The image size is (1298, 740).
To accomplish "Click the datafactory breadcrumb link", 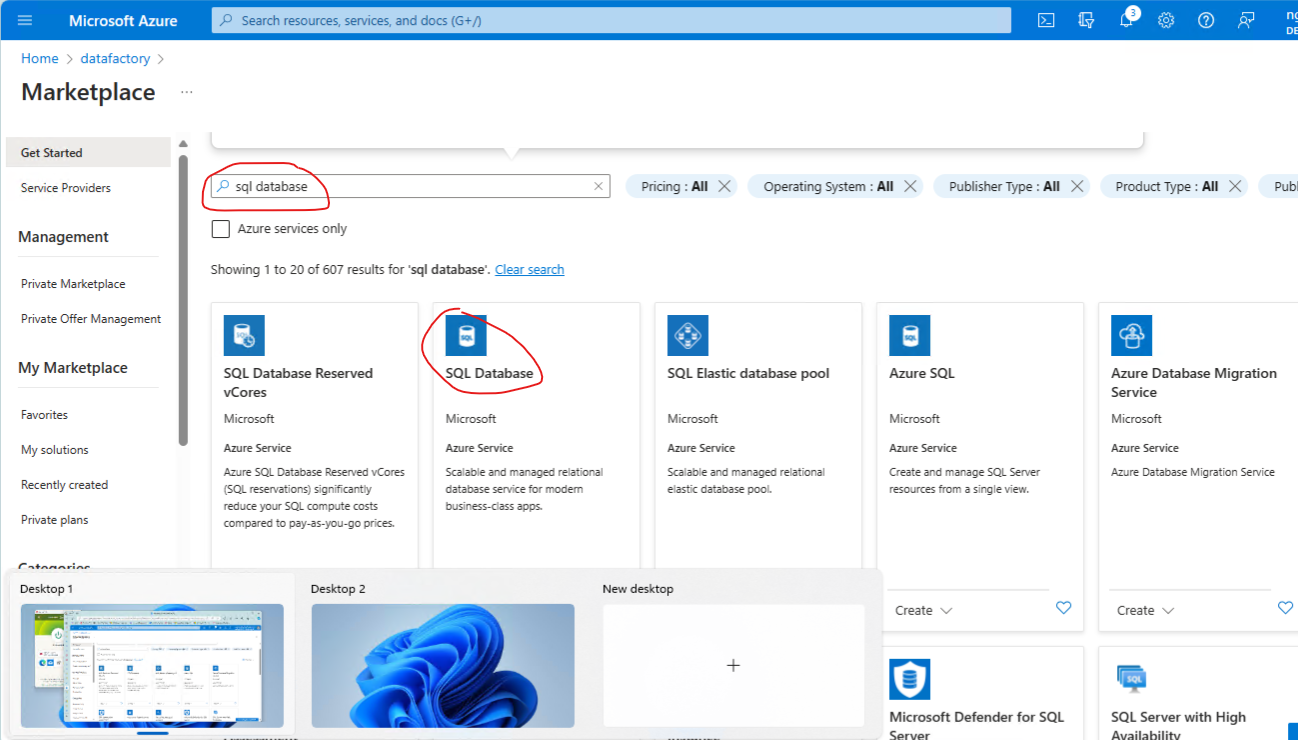I will coord(116,59).
